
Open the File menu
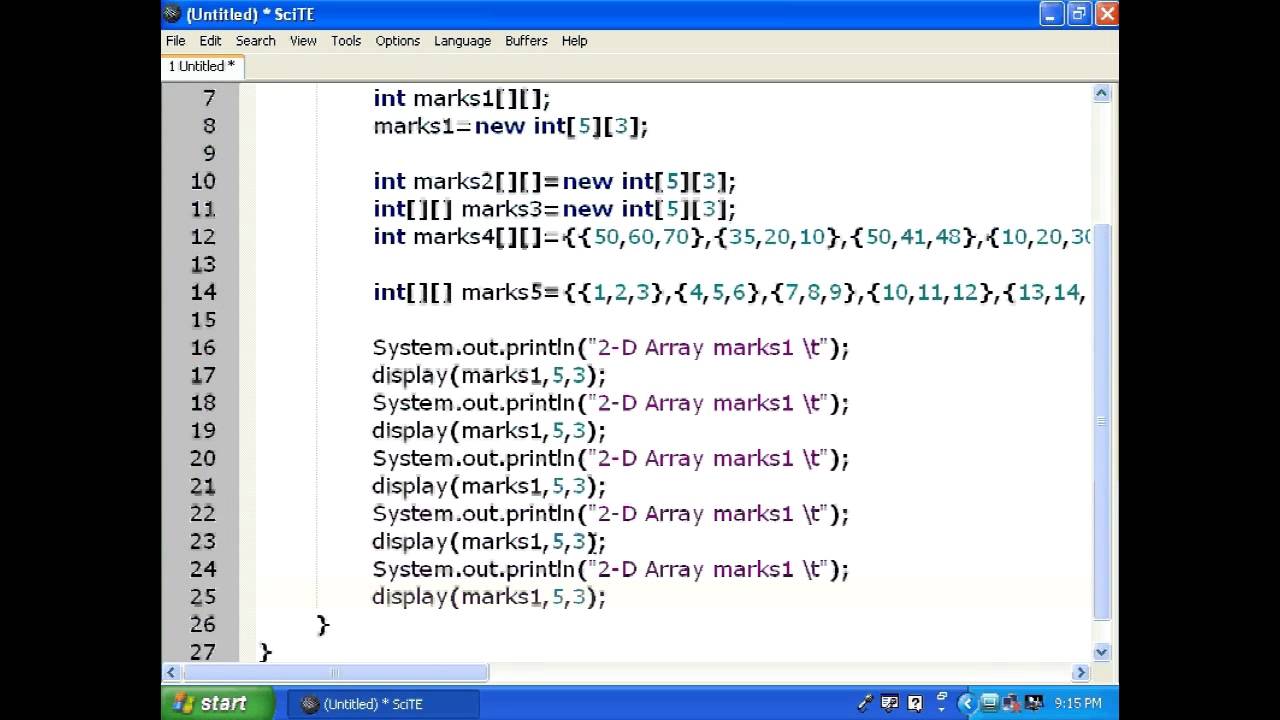[x=175, y=41]
